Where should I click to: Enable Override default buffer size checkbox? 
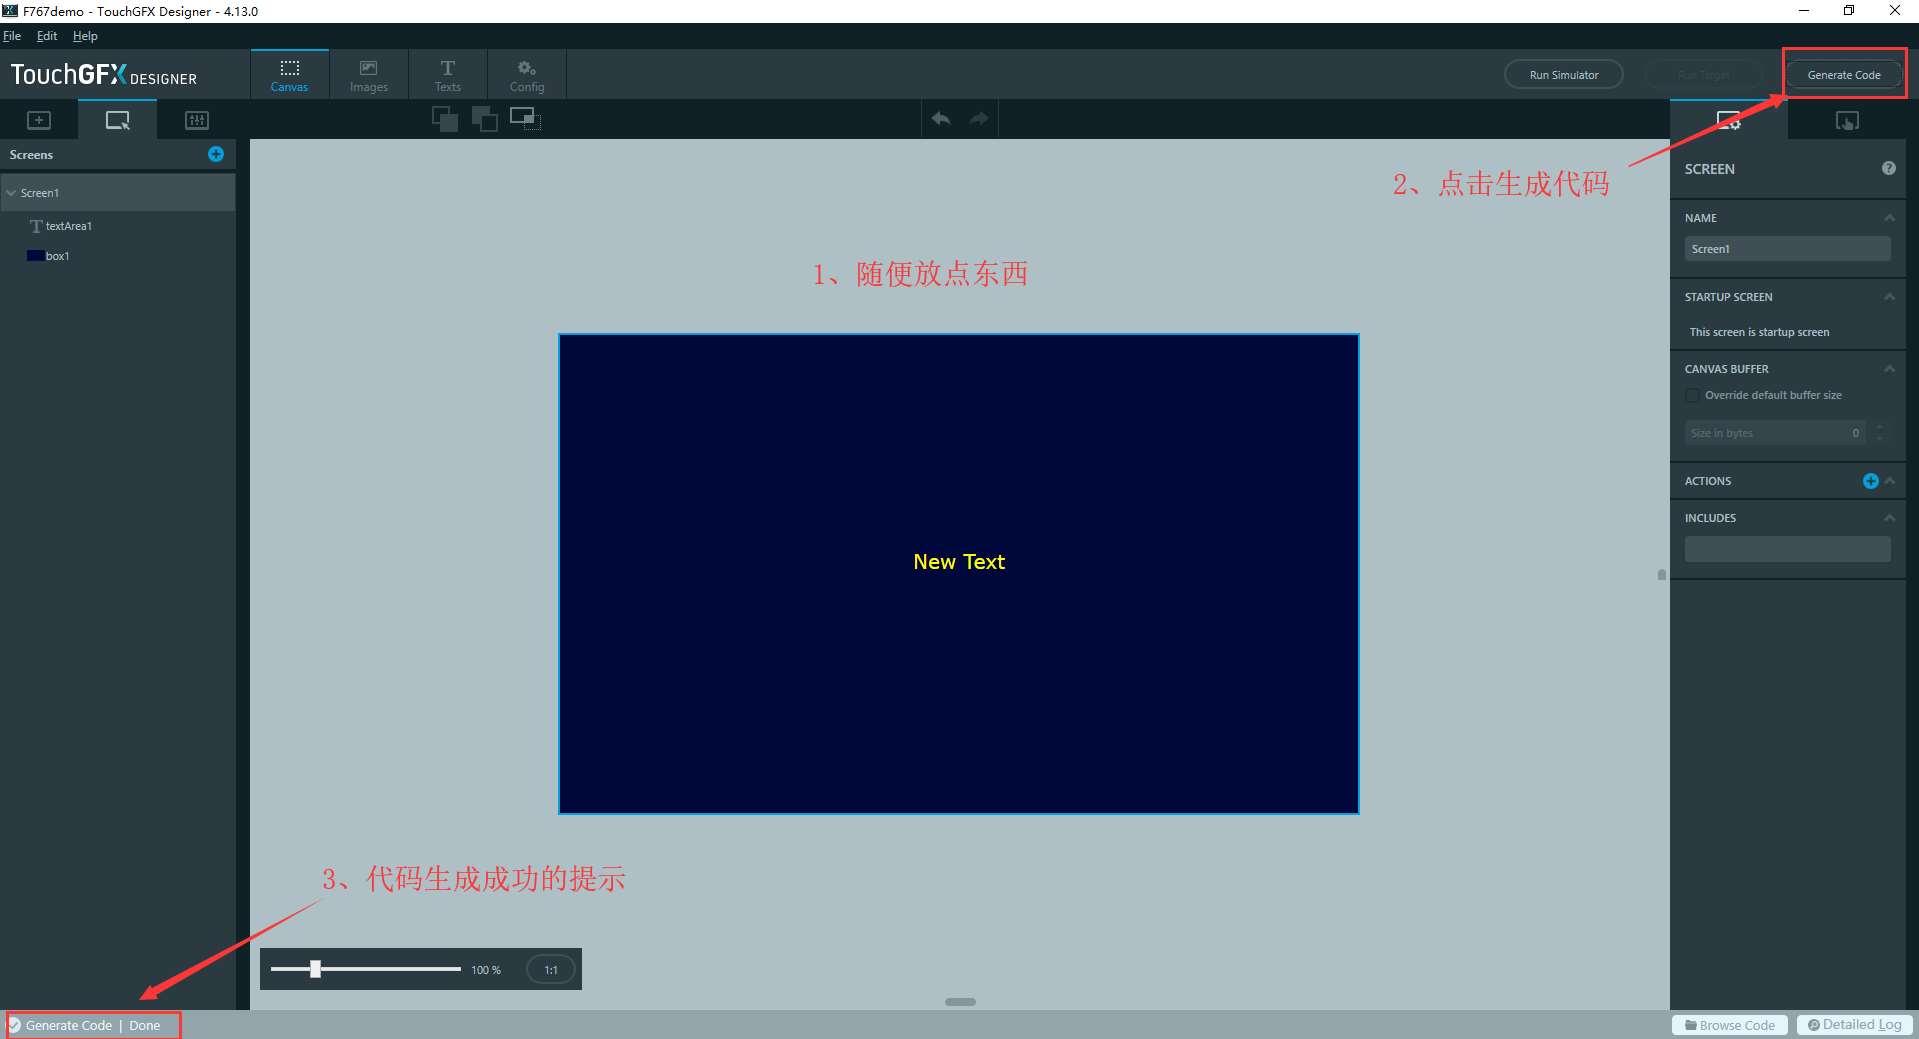[1692, 396]
